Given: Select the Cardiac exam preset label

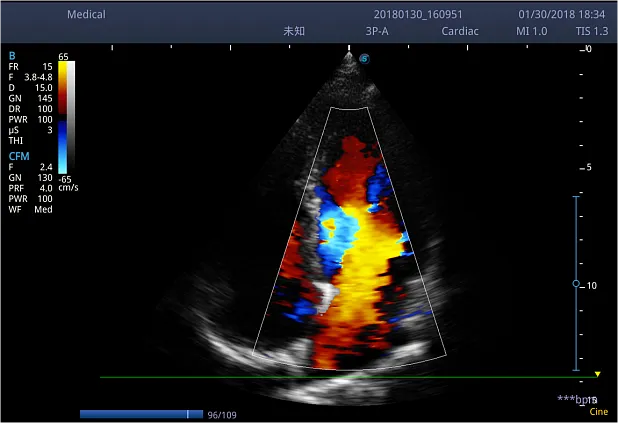Looking at the screenshot, I should (x=460, y=31).
